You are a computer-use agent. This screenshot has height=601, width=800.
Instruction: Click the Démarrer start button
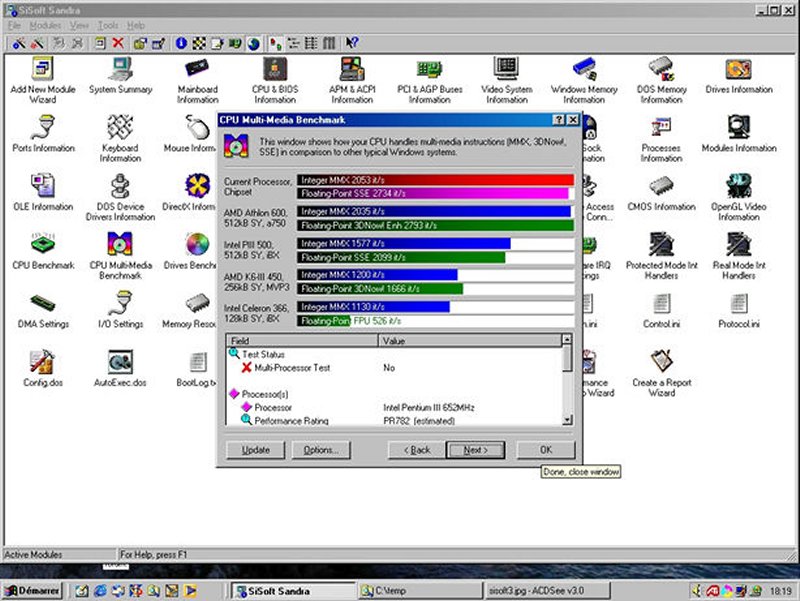(33, 591)
